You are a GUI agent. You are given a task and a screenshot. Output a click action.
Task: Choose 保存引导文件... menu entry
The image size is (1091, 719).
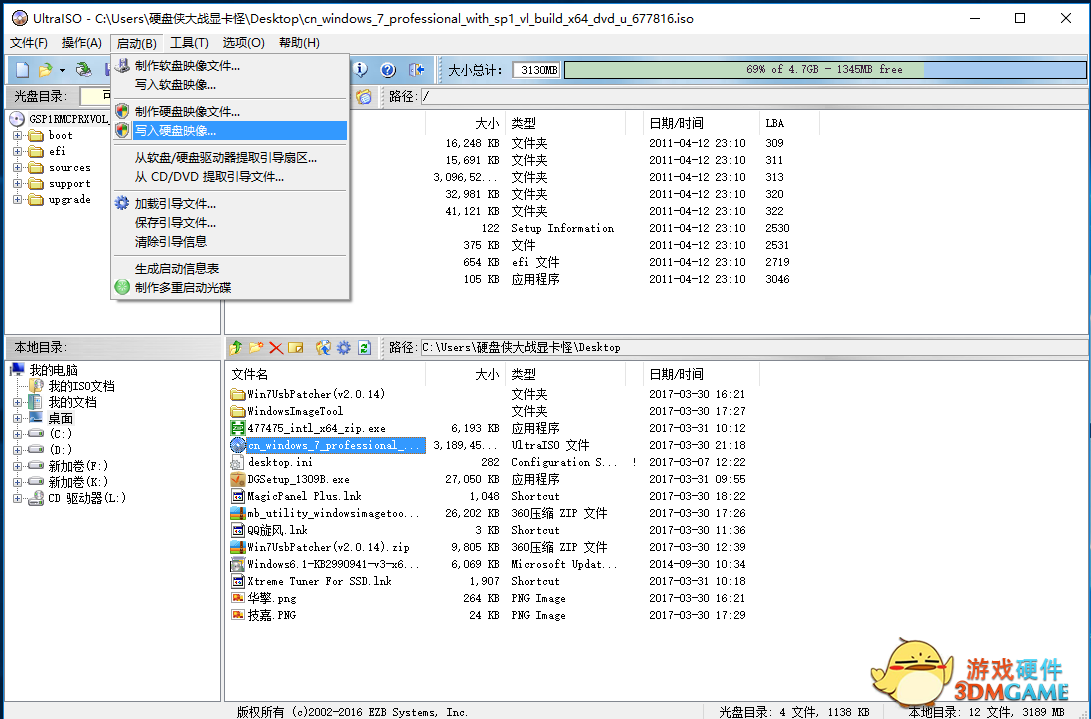(230, 223)
